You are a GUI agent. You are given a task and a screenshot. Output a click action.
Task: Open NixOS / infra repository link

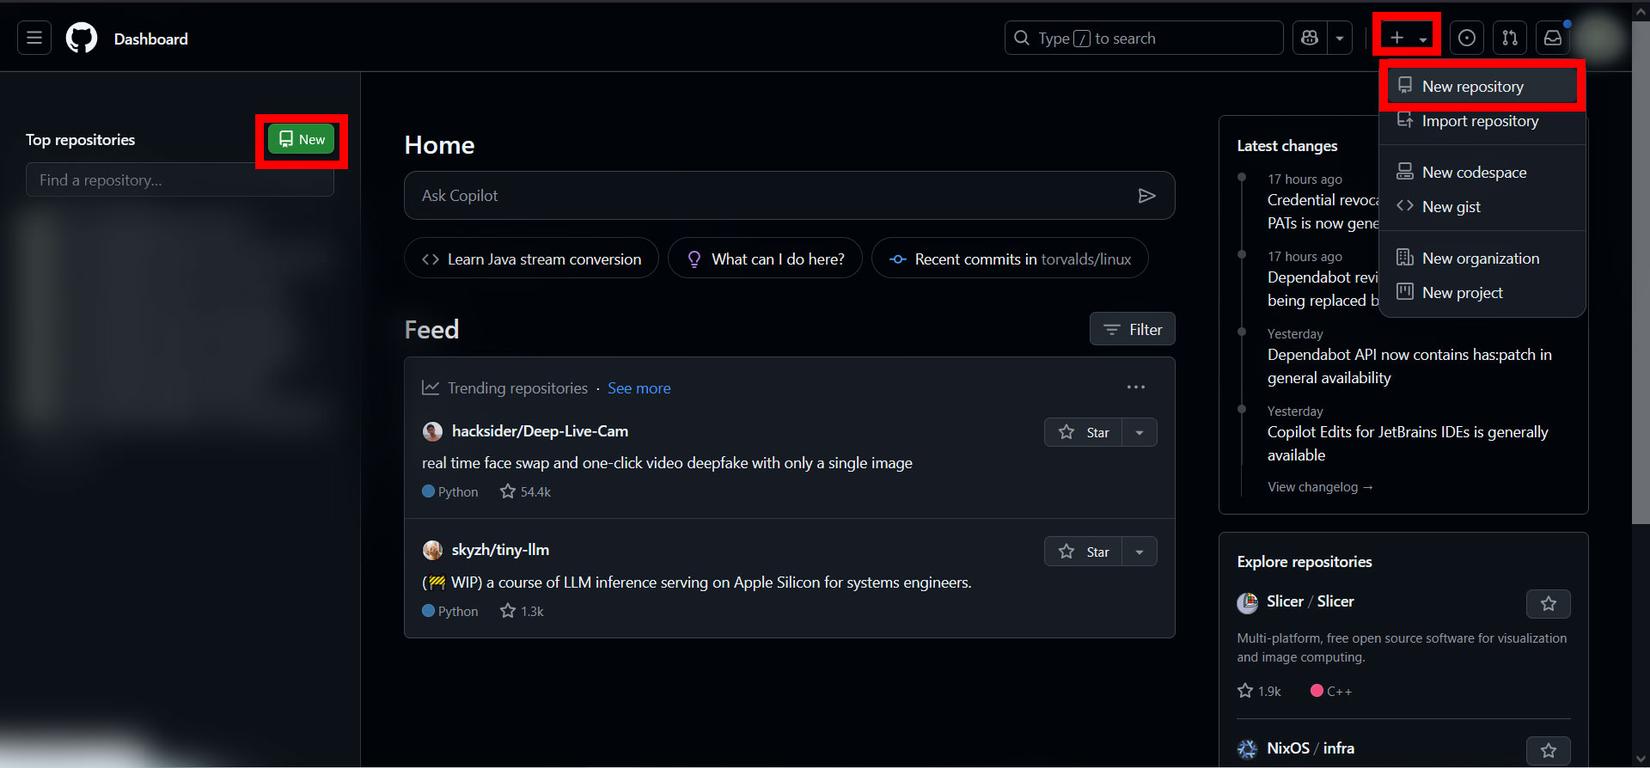(1310, 748)
